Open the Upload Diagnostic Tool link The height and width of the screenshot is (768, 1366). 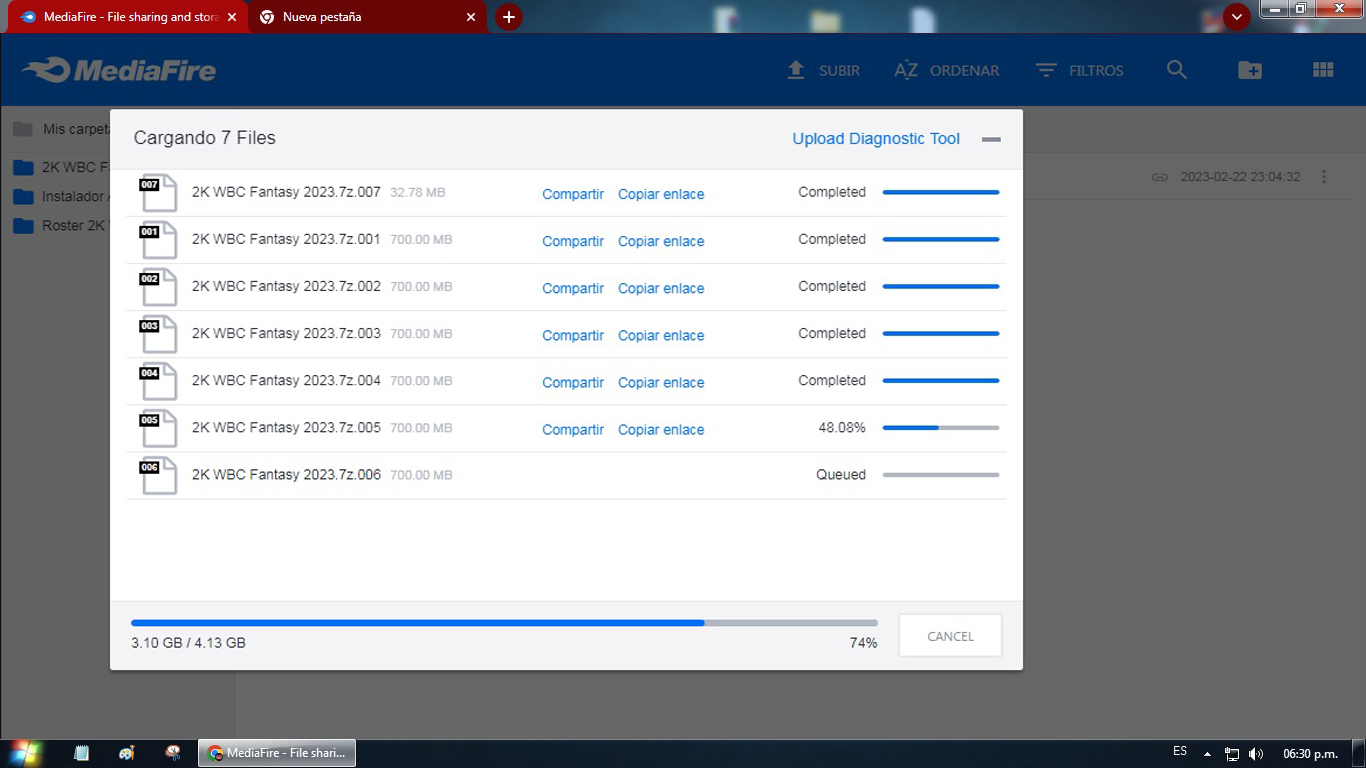pyautogui.click(x=876, y=139)
